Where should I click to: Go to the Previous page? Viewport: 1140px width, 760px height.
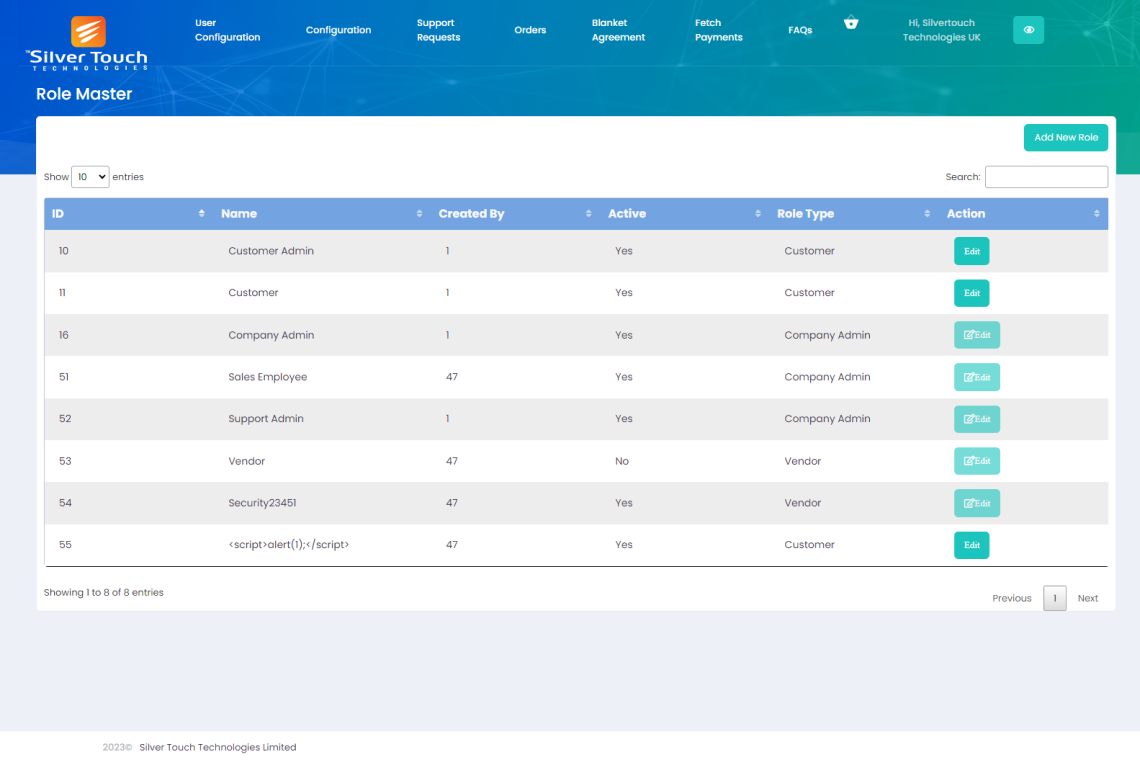click(x=1011, y=598)
